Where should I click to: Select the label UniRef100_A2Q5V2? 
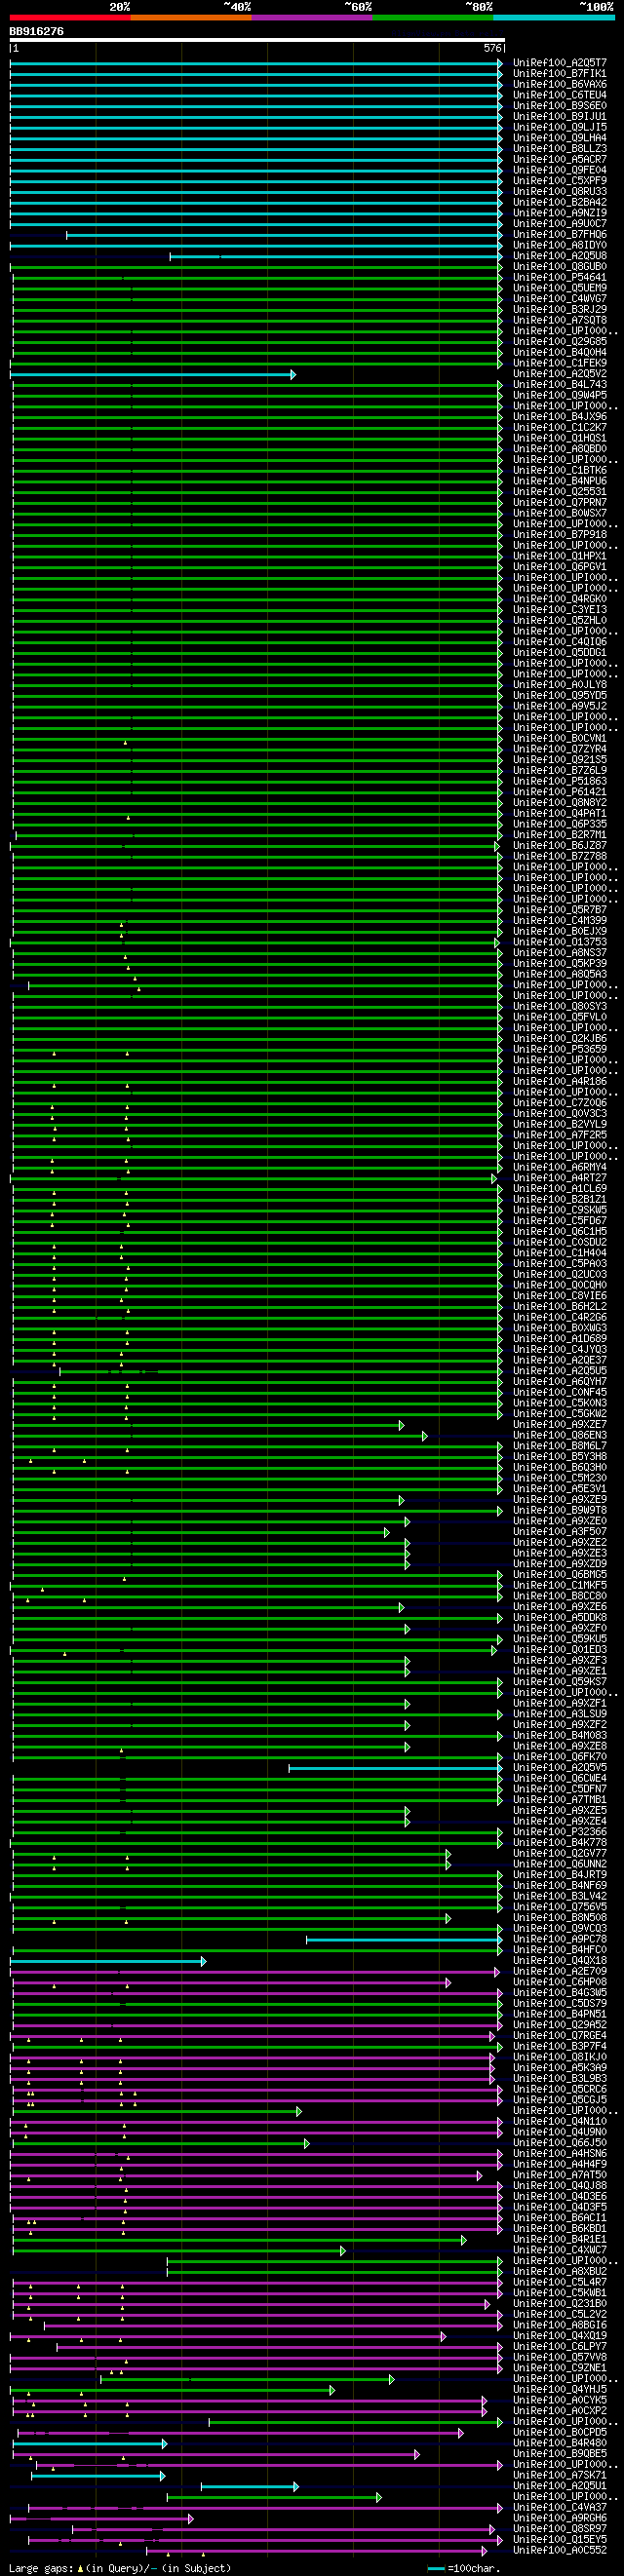coord(560,374)
